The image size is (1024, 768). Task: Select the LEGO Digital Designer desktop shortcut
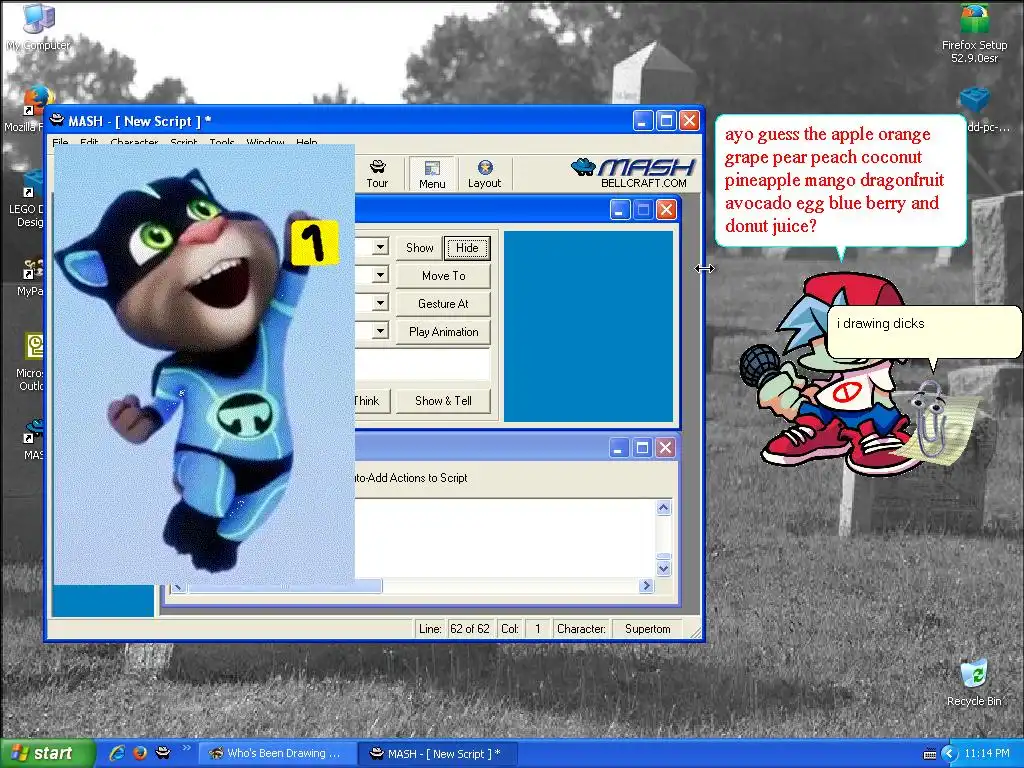pyautogui.click(x=26, y=199)
